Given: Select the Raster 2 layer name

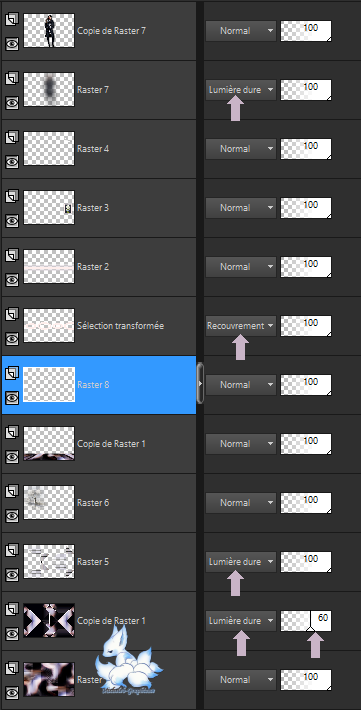Looking at the screenshot, I should click(x=93, y=267).
